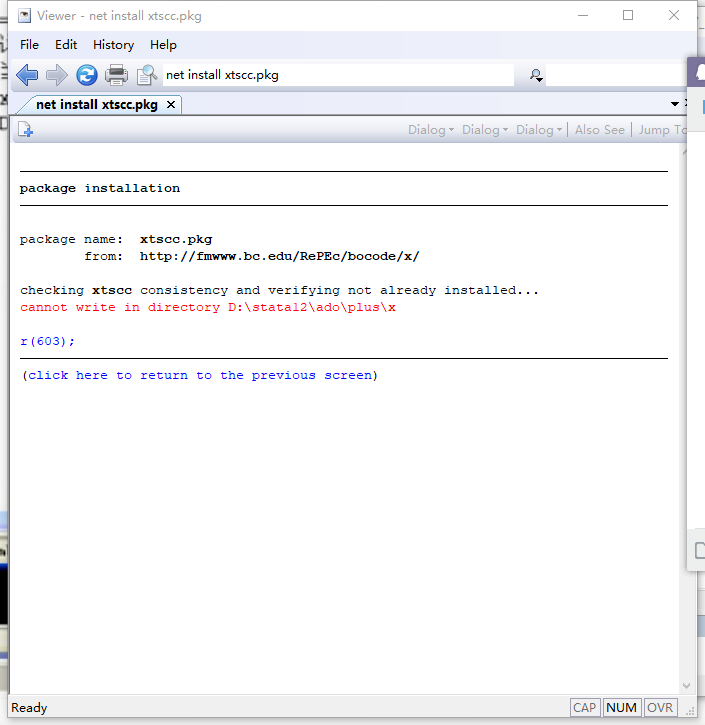Click the Forward arrow in Viewer toolbar

[x=57, y=75]
